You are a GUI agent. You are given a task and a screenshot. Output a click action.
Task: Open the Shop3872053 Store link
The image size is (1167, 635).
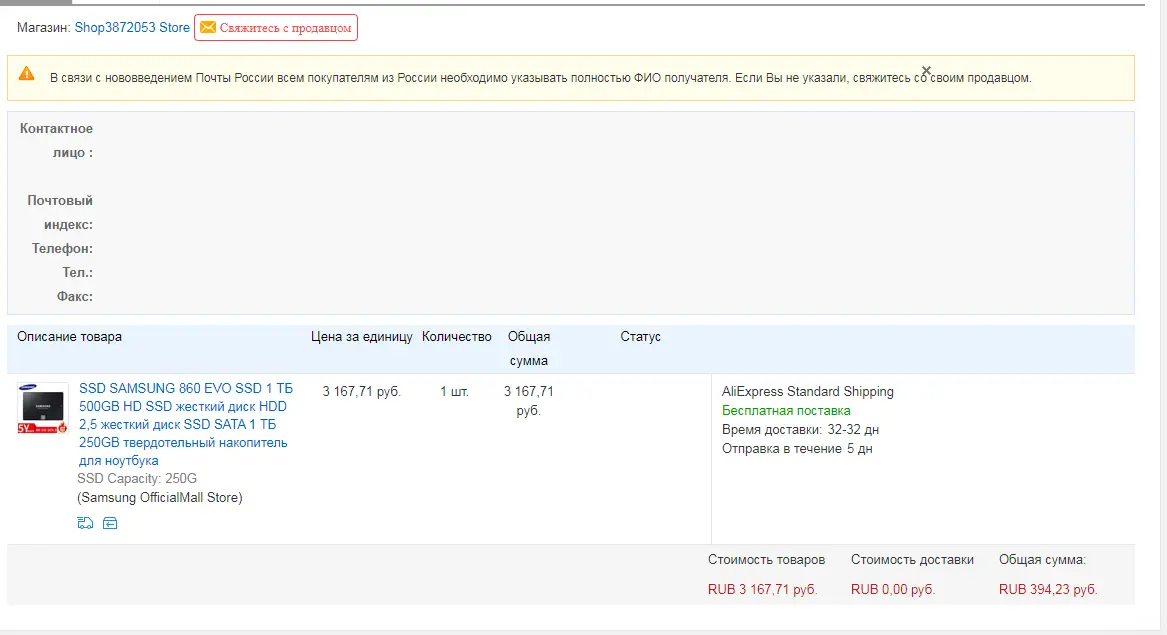[132, 28]
